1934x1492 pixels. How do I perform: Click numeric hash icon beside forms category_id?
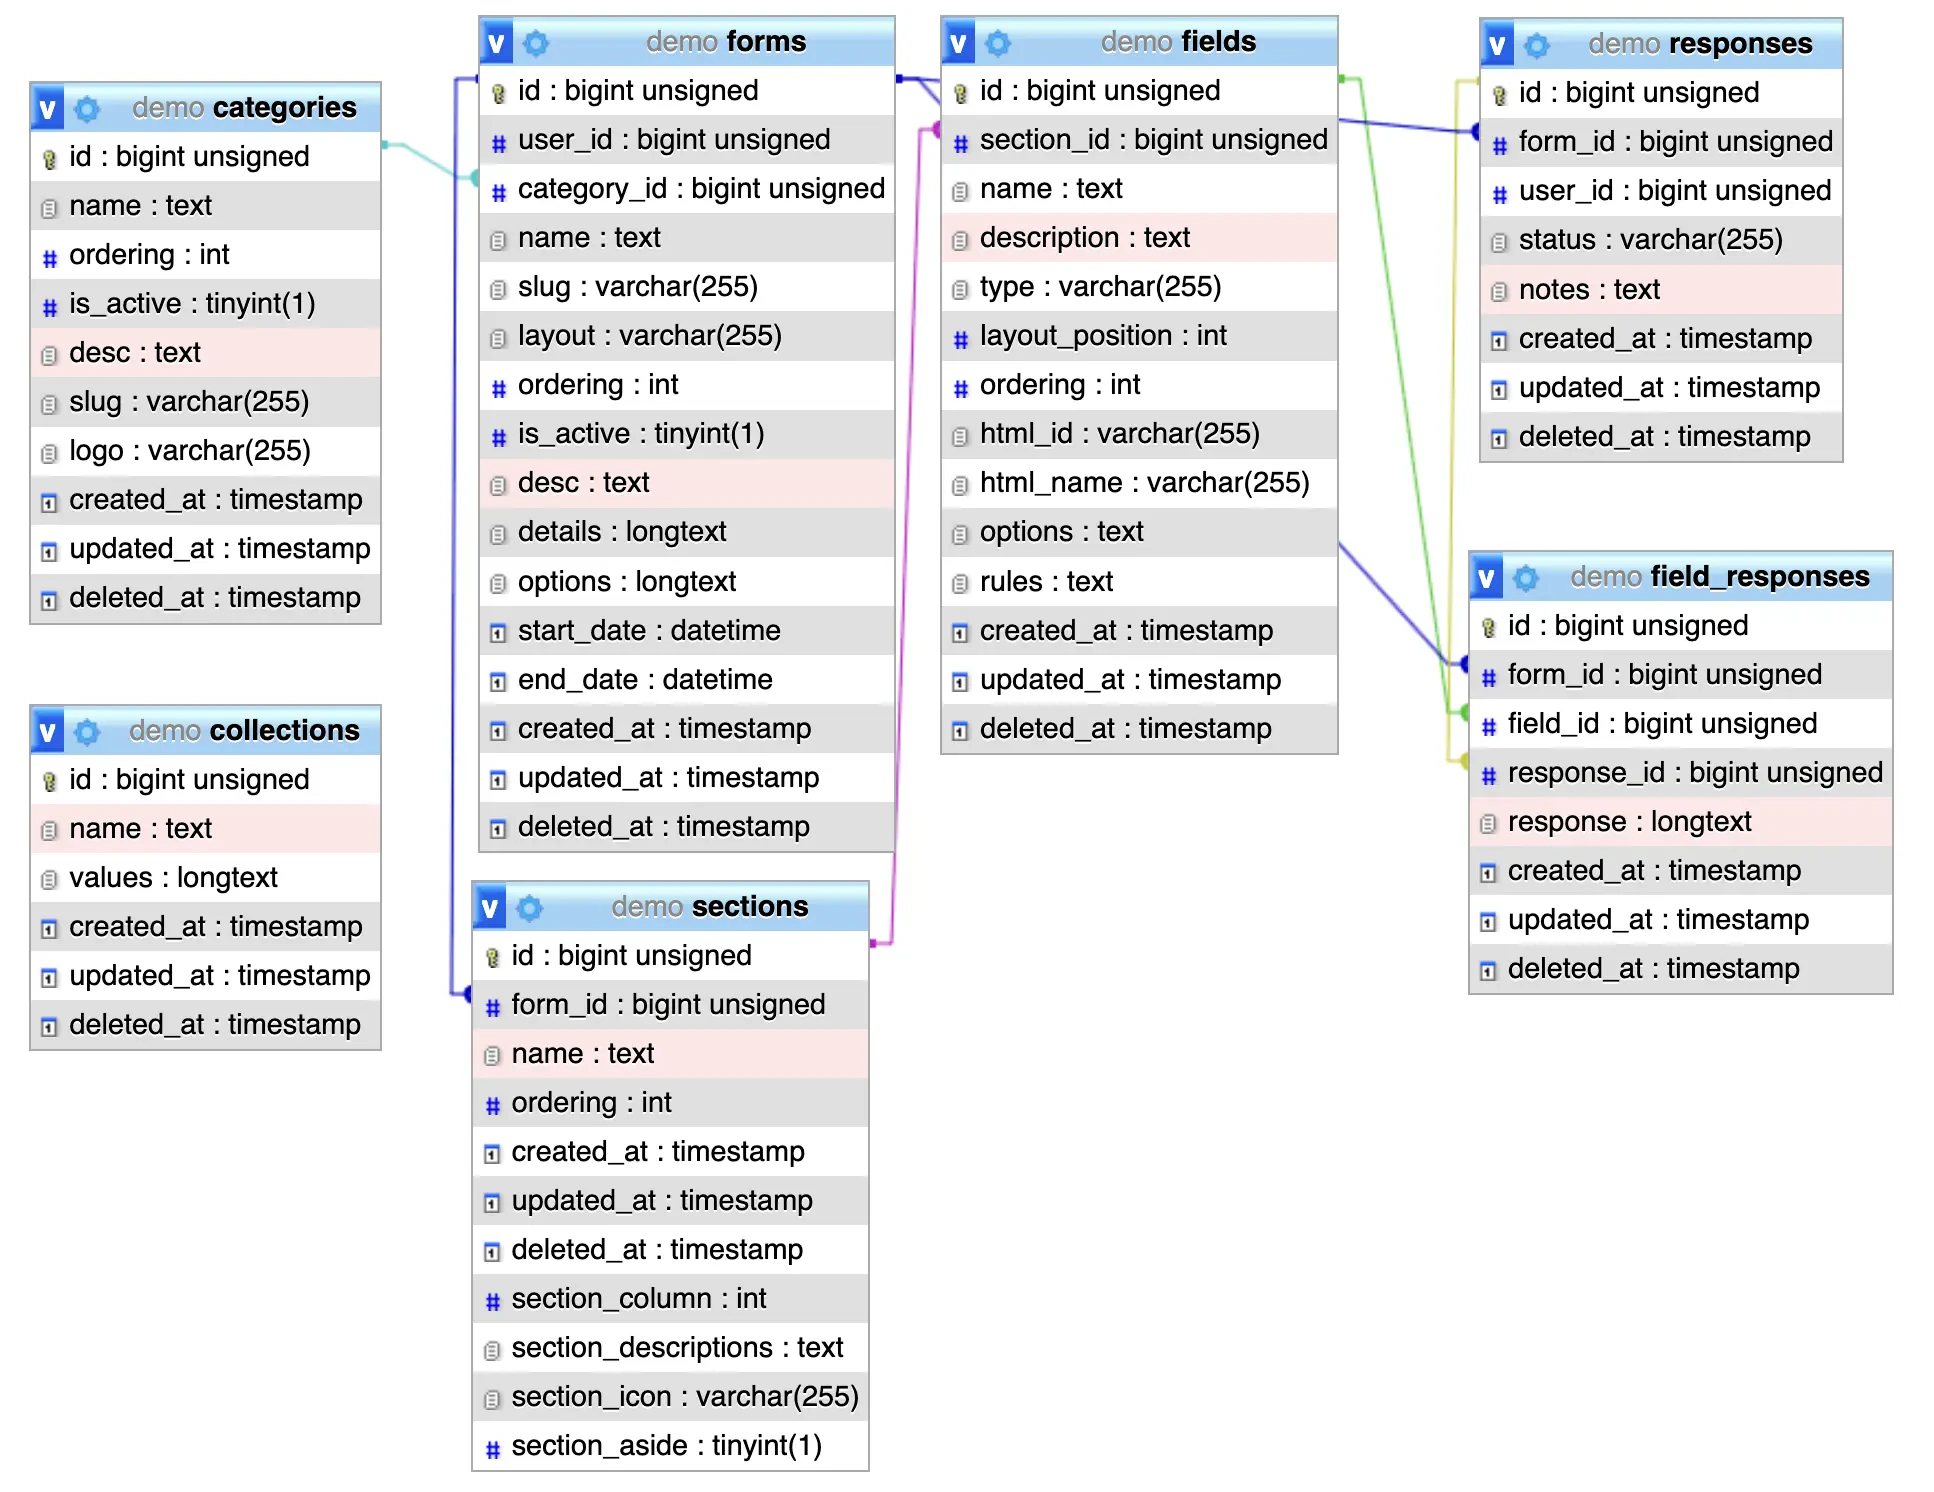(x=498, y=191)
